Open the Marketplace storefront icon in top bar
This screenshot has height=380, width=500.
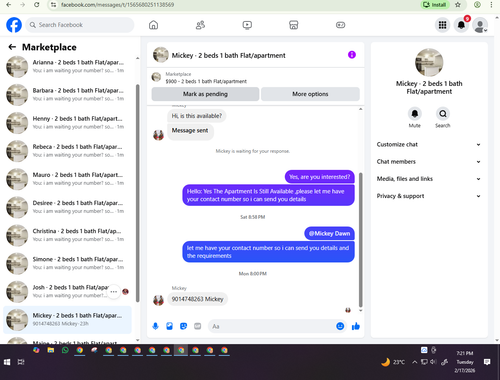[x=294, y=25]
